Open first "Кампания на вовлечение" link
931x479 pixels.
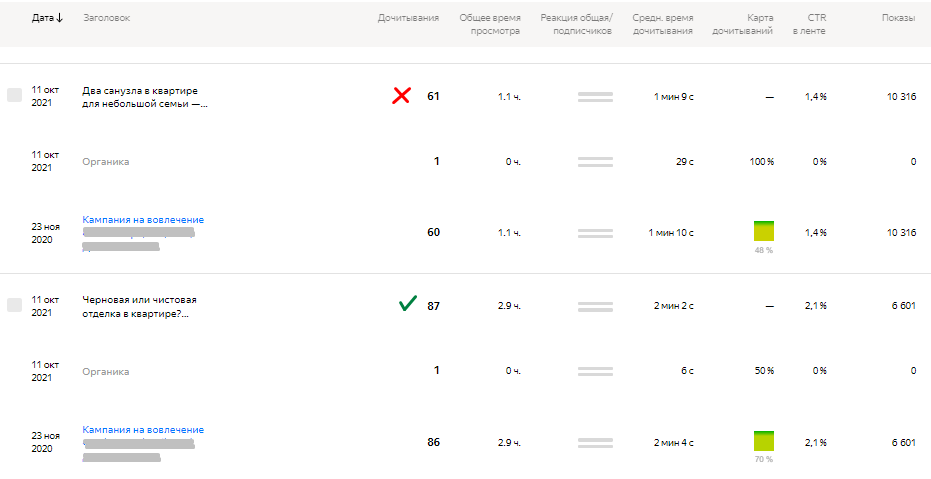coord(143,220)
